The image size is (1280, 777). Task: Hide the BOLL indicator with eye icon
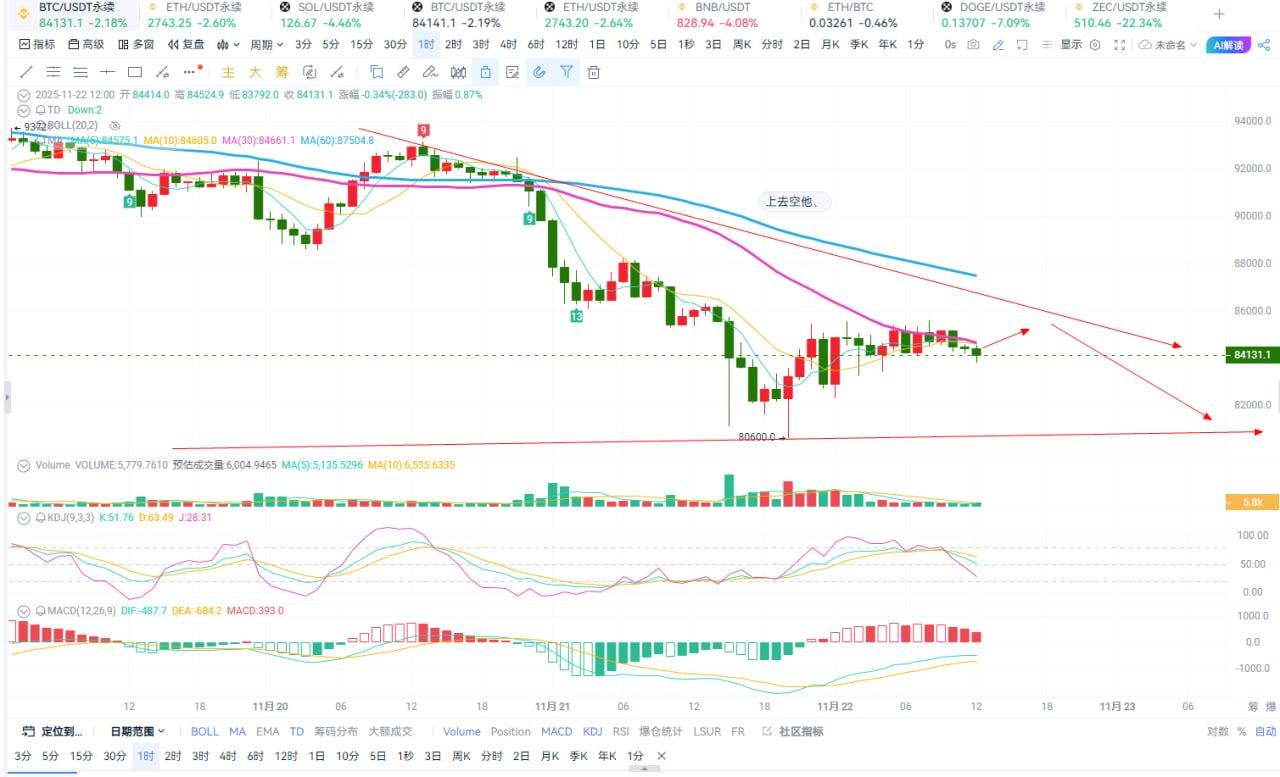(115, 125)
